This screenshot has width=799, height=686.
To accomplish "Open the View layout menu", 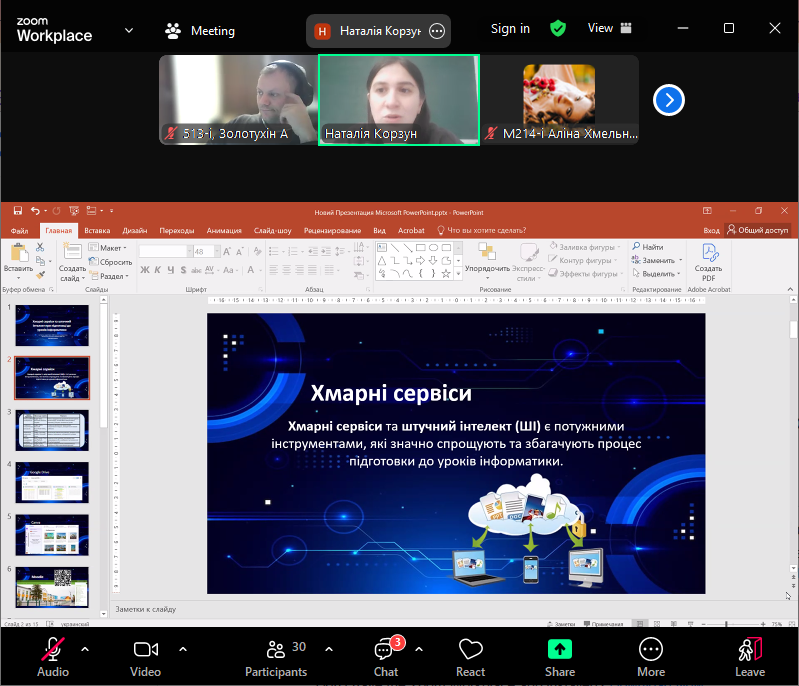I will tap(614, 29).
